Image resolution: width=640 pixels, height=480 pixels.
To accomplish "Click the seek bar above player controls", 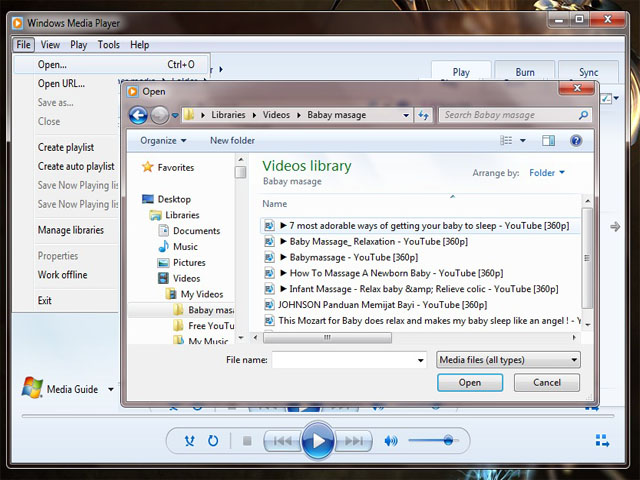I will [x=318, y=416].
